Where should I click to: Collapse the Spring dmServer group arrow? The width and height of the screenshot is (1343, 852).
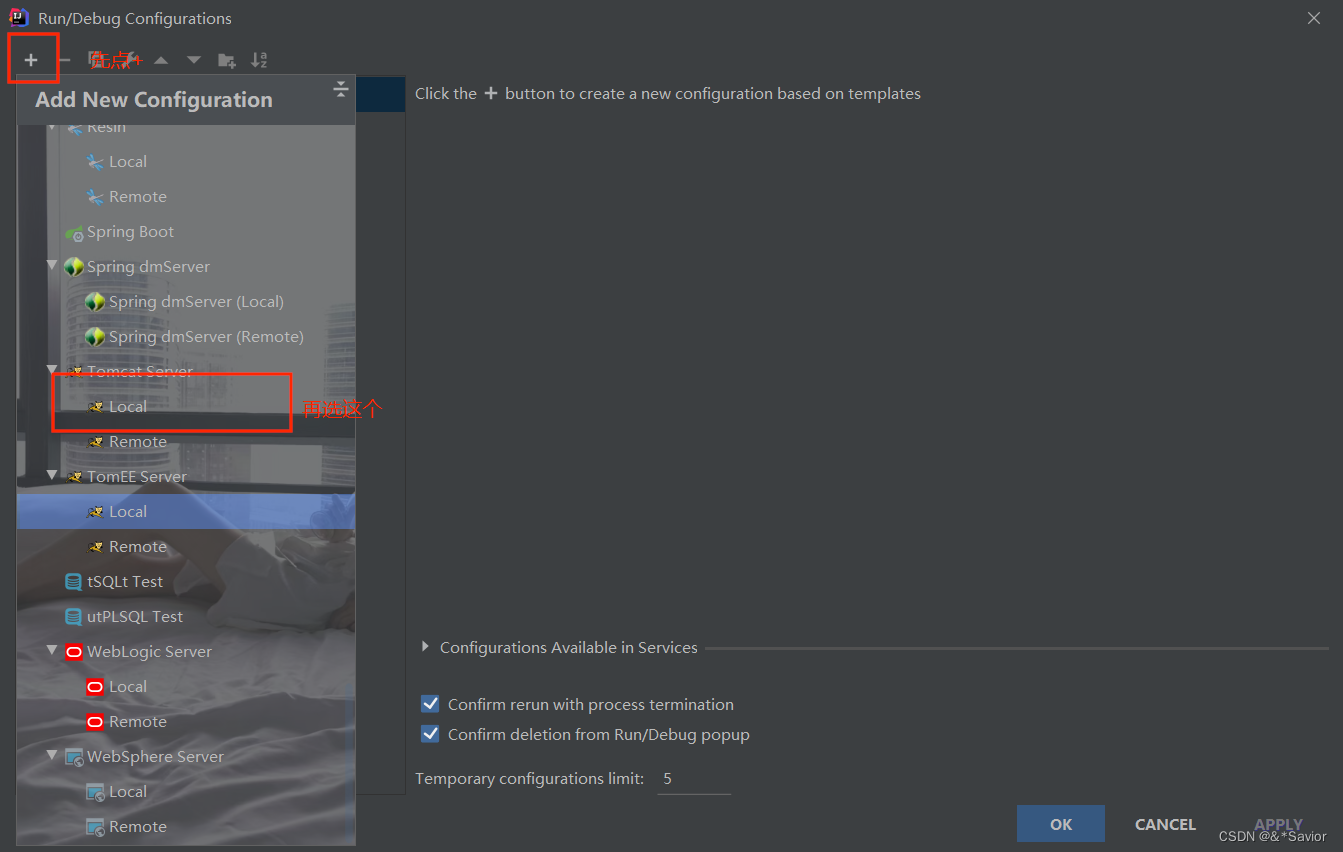52,266
